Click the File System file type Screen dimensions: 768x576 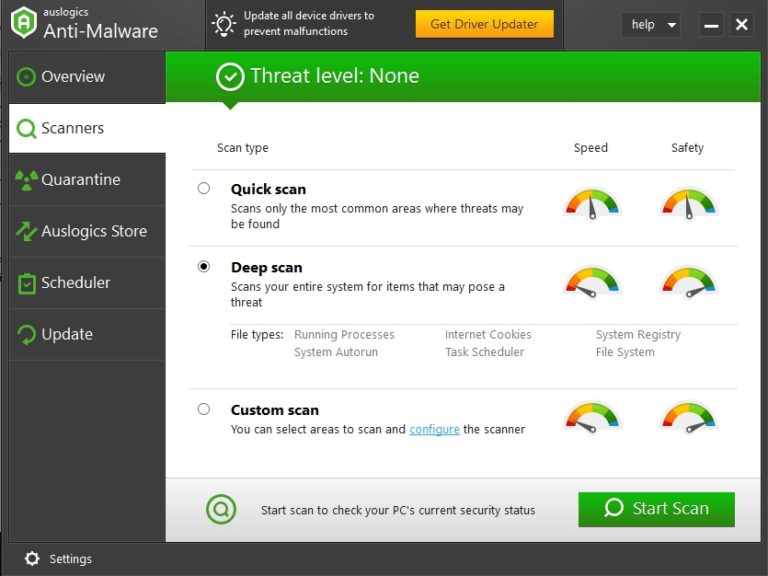click(x=625, y=352)
